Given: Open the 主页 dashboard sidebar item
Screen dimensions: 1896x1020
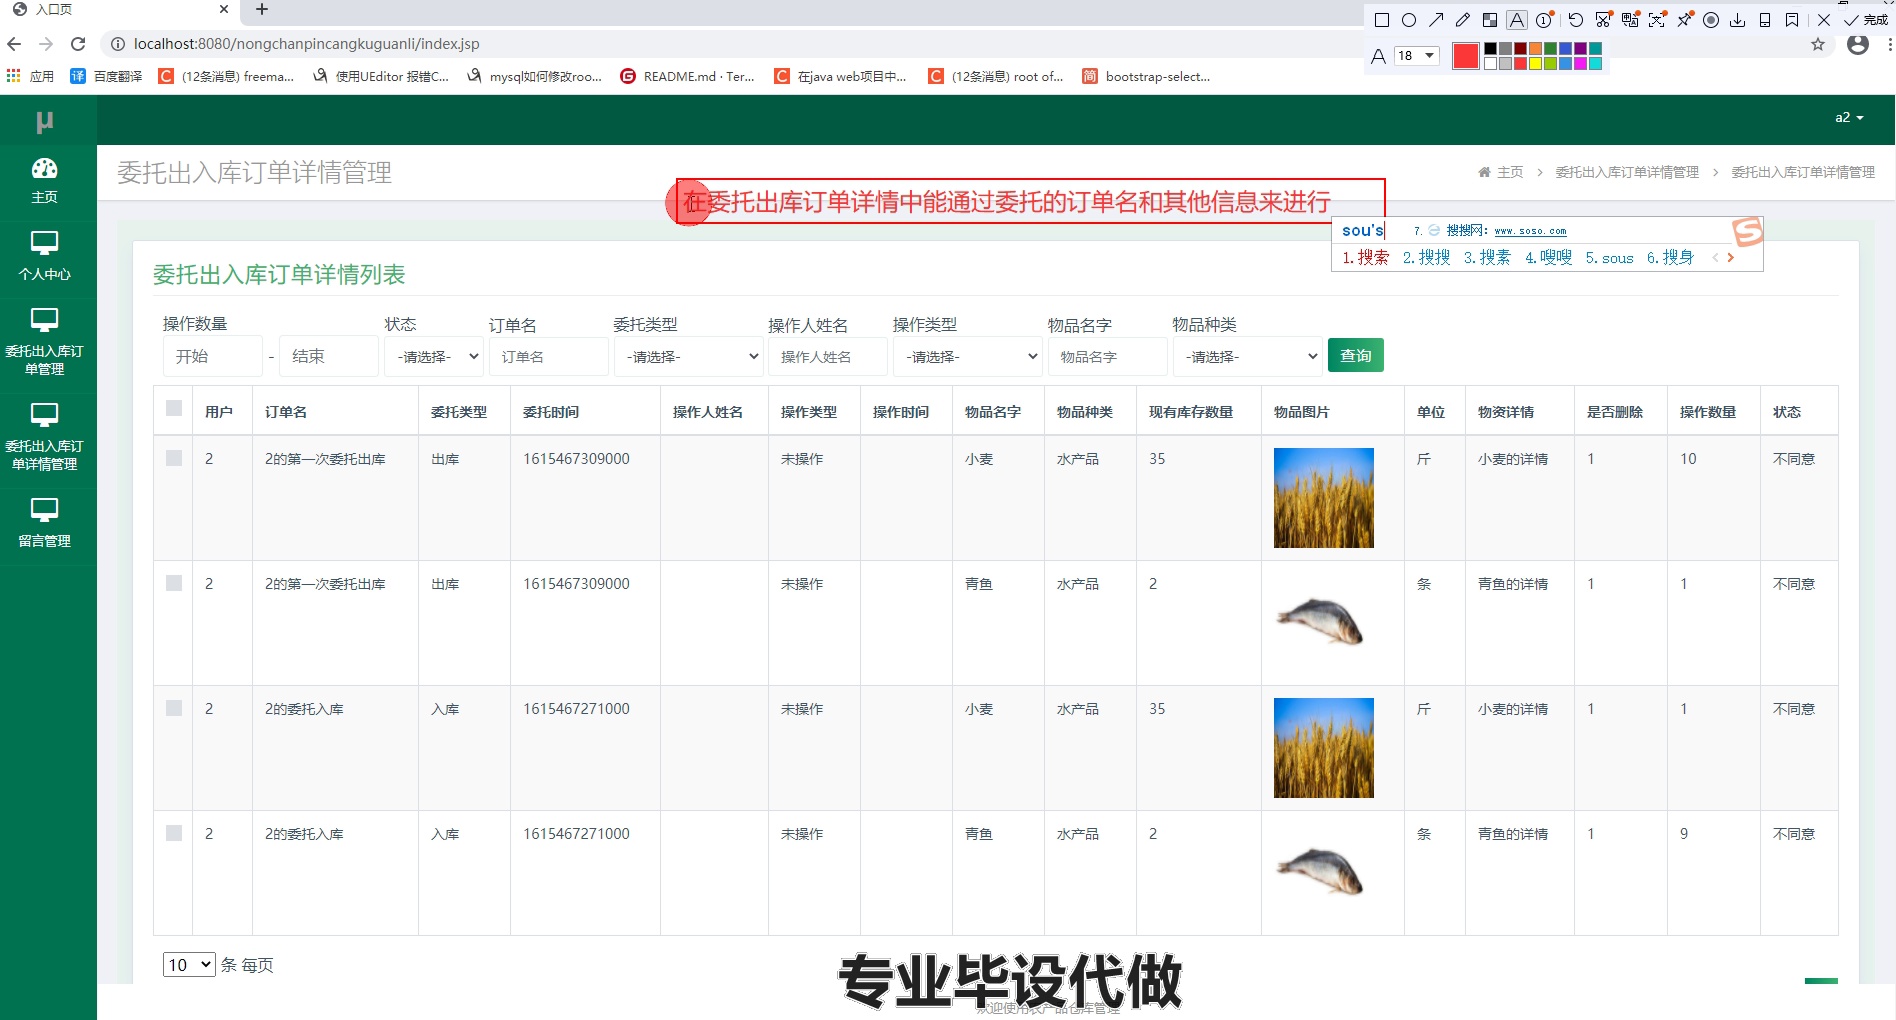Looking at the screenshot, I should (x=45, y=181).
